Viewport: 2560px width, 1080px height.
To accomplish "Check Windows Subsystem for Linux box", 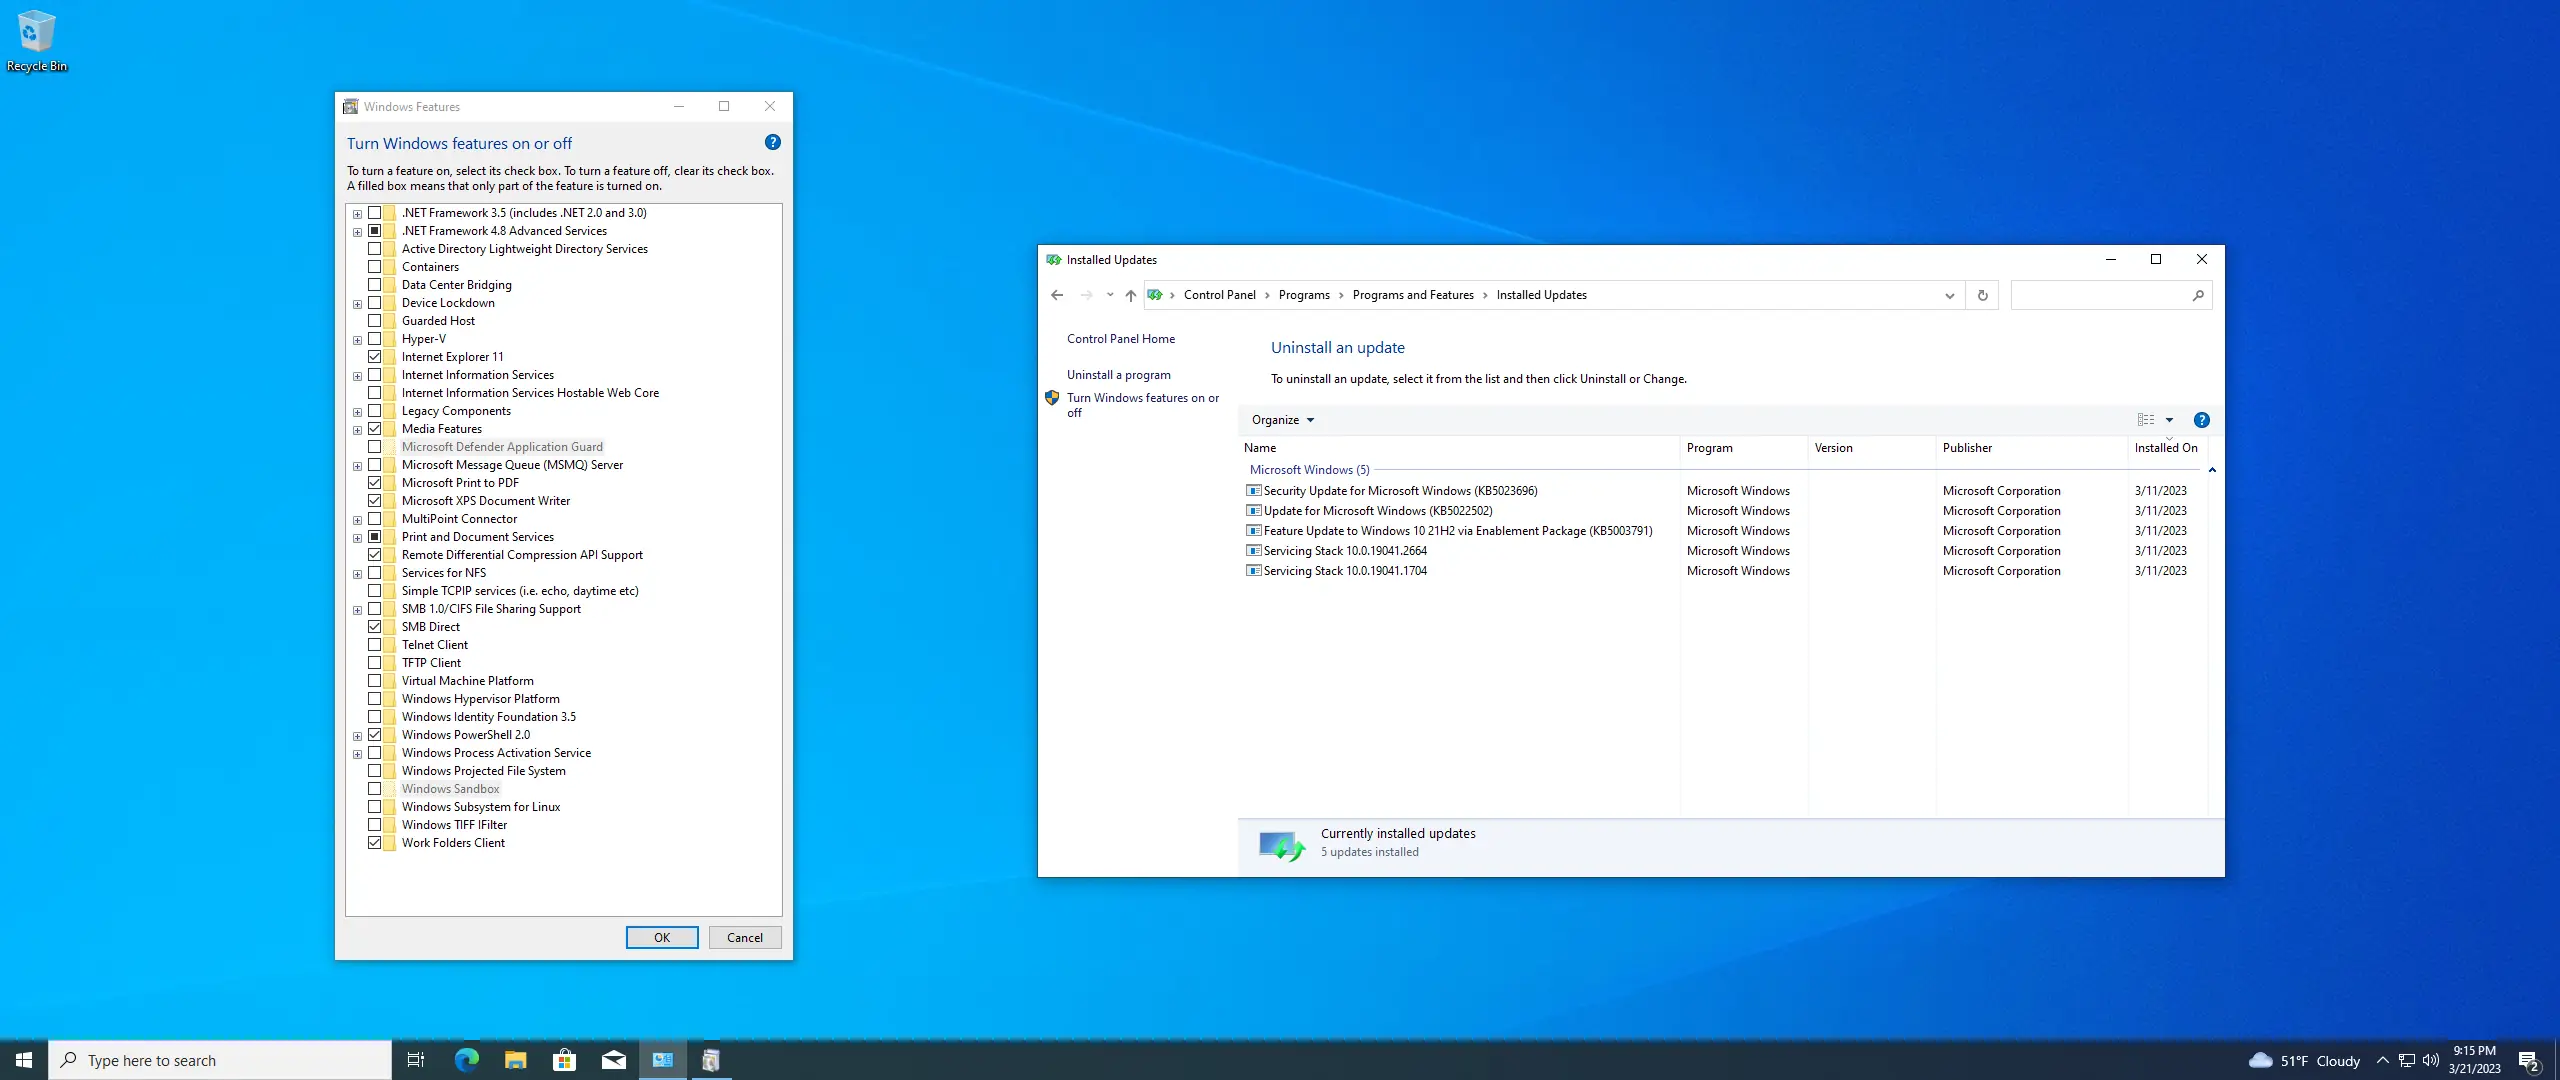I will click(375, 807).
